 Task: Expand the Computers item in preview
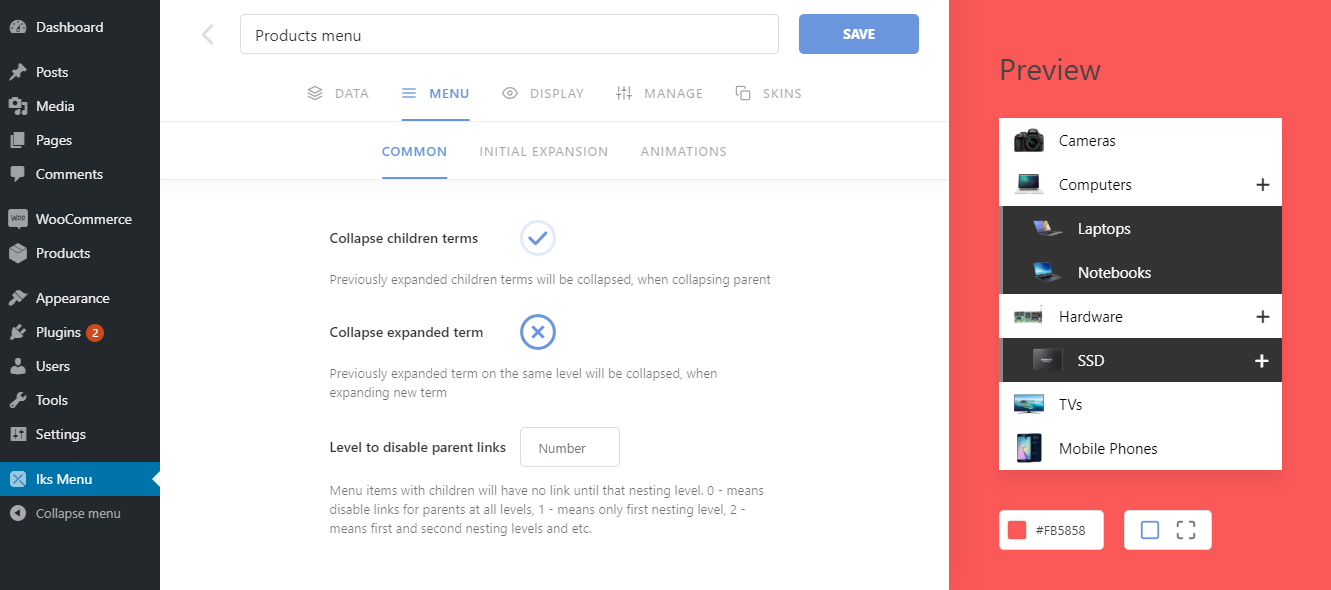[1262, 185]
